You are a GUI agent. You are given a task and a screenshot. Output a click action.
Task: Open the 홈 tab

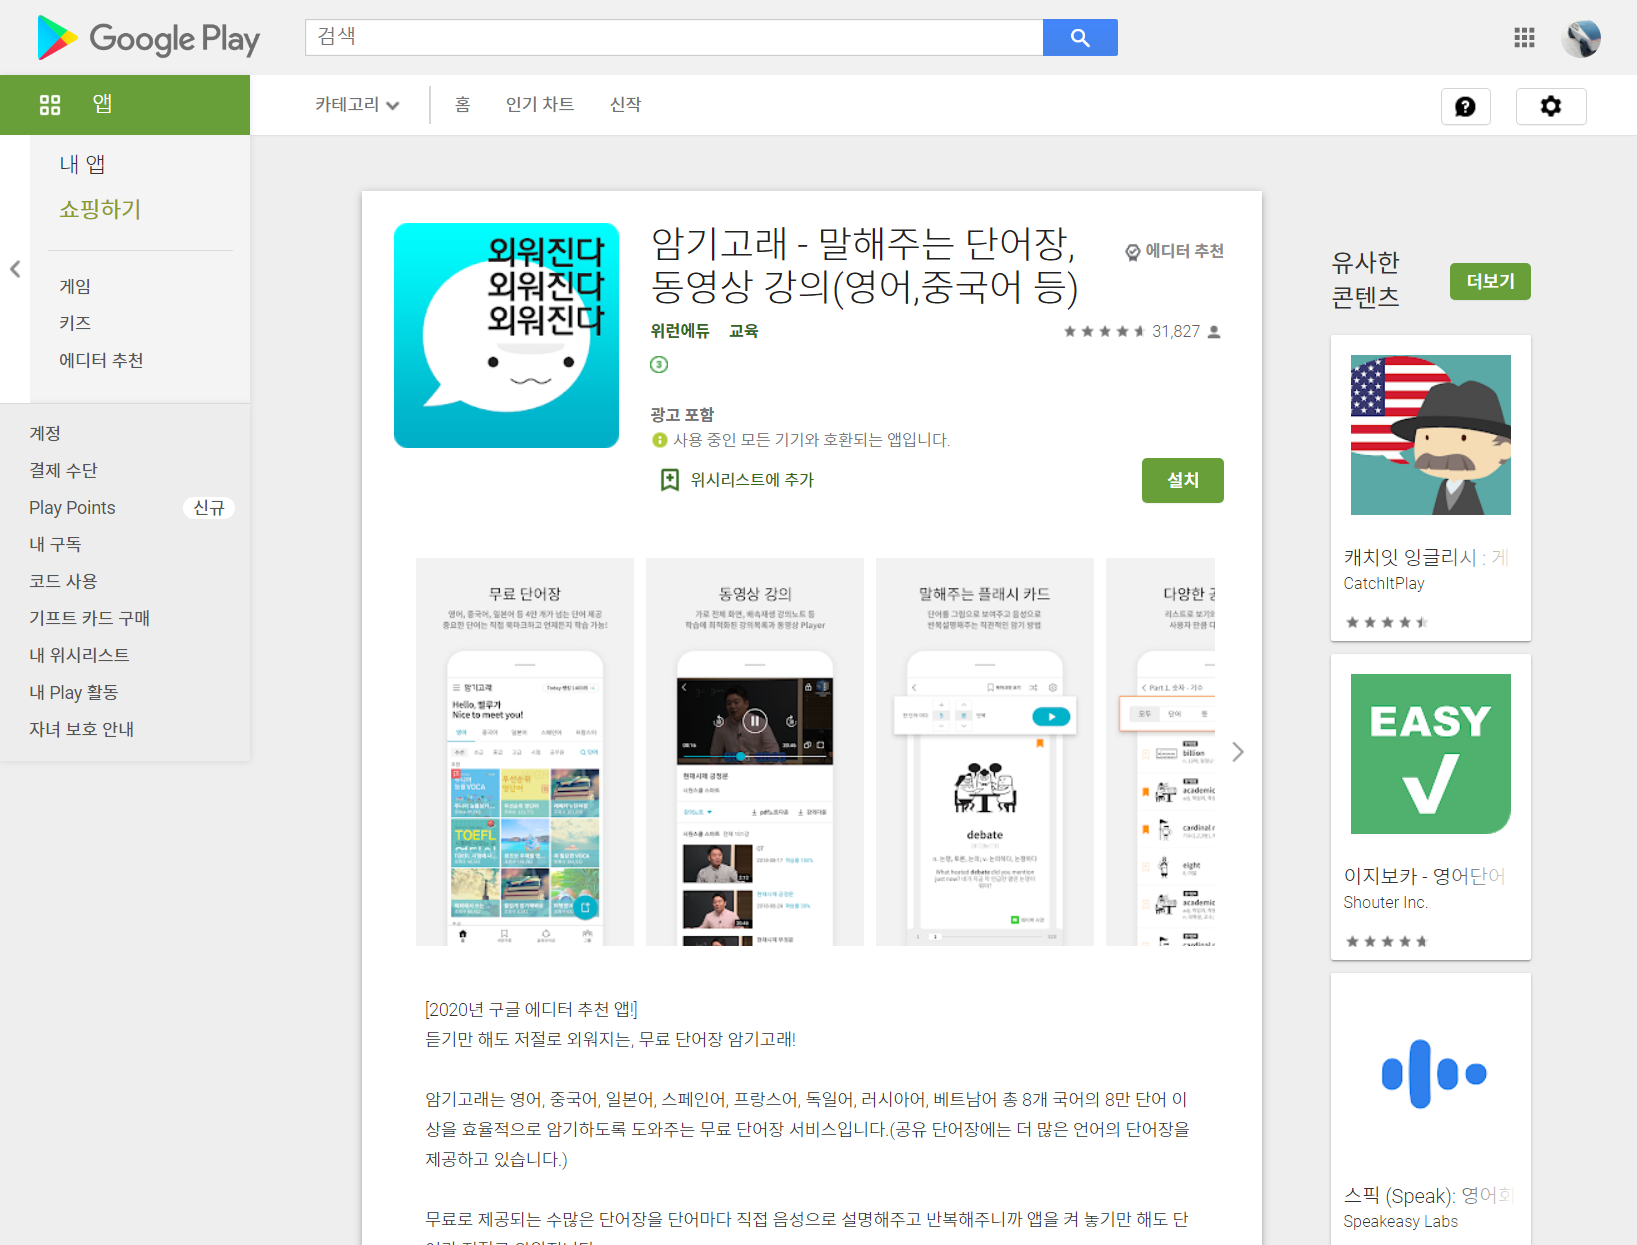coord(462,104)
